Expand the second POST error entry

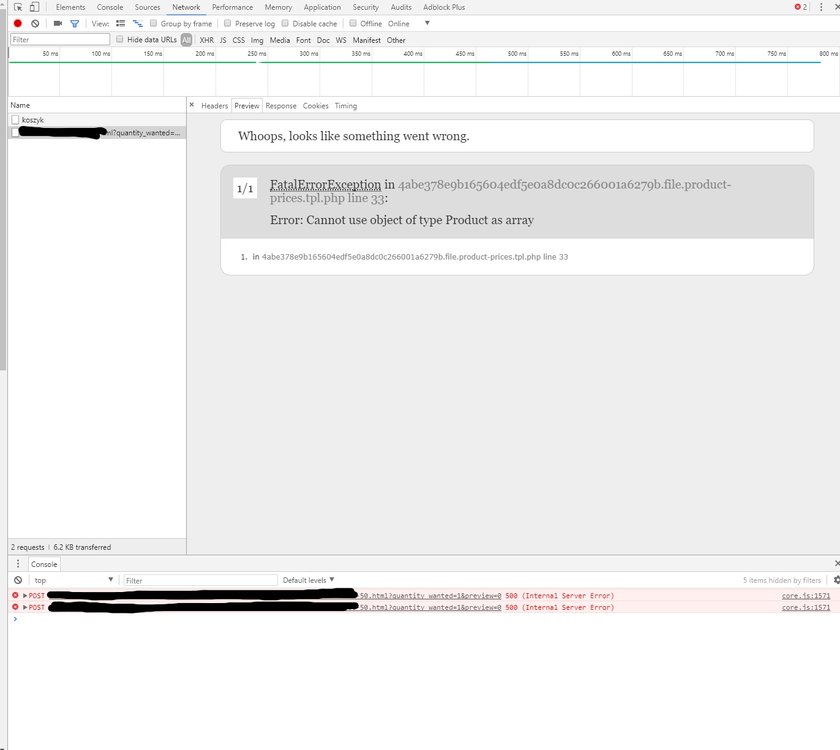pos(25,607)
